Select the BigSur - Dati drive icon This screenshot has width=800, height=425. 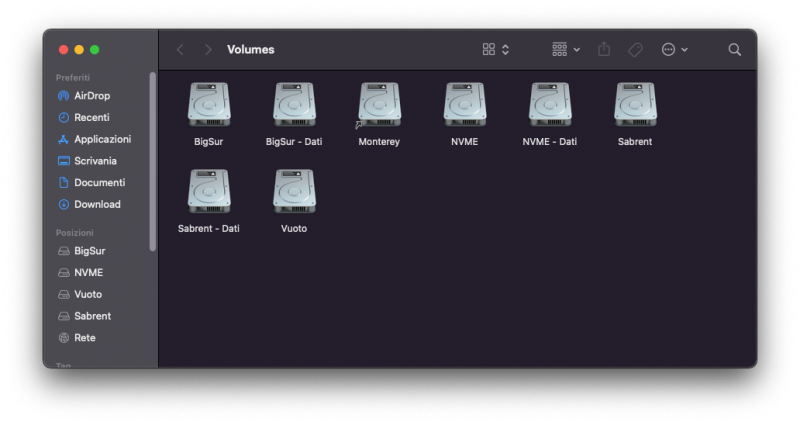294,105
